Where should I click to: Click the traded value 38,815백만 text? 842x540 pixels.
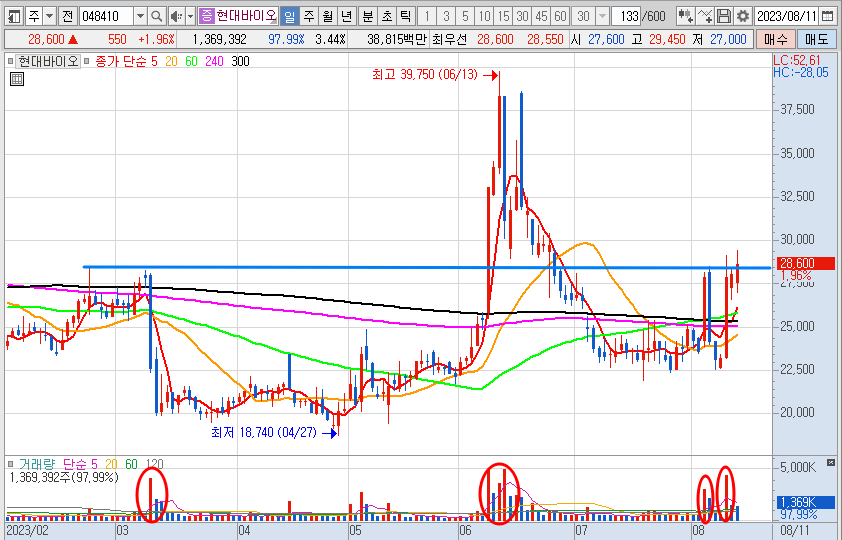coord(396,39)
